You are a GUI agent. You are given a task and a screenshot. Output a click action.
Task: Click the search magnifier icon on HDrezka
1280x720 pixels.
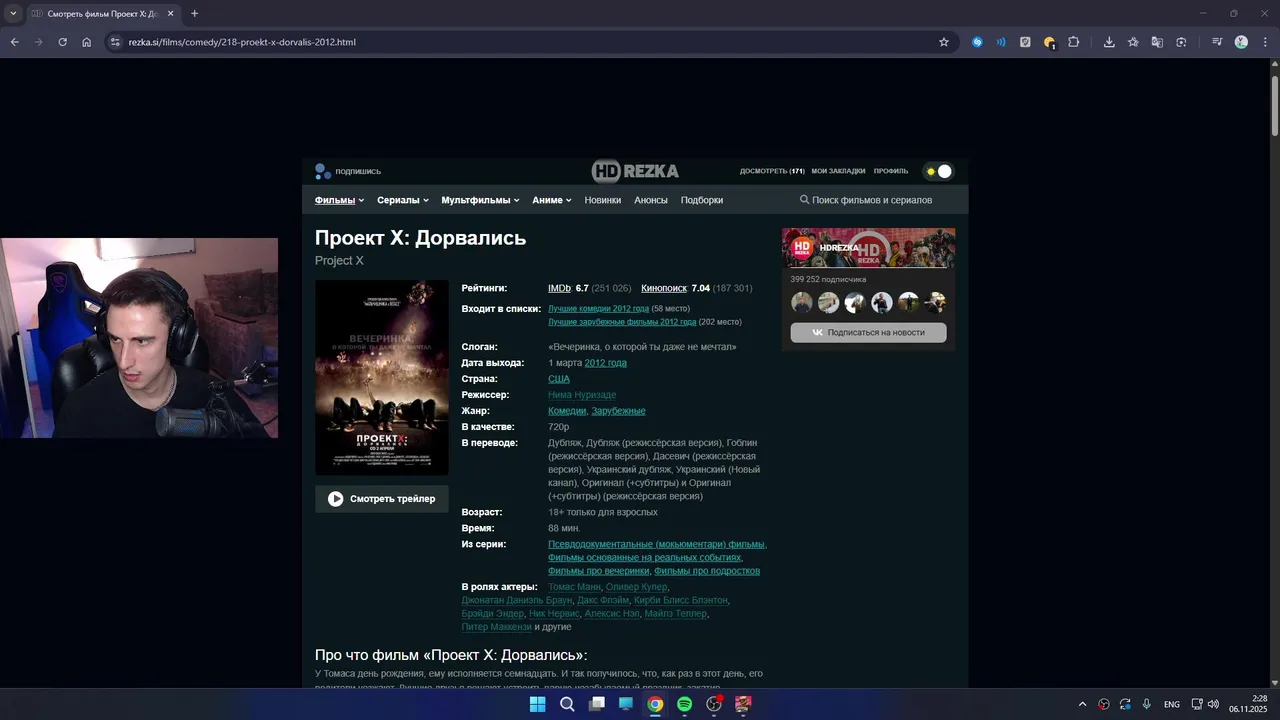click(x=804, y=200)
